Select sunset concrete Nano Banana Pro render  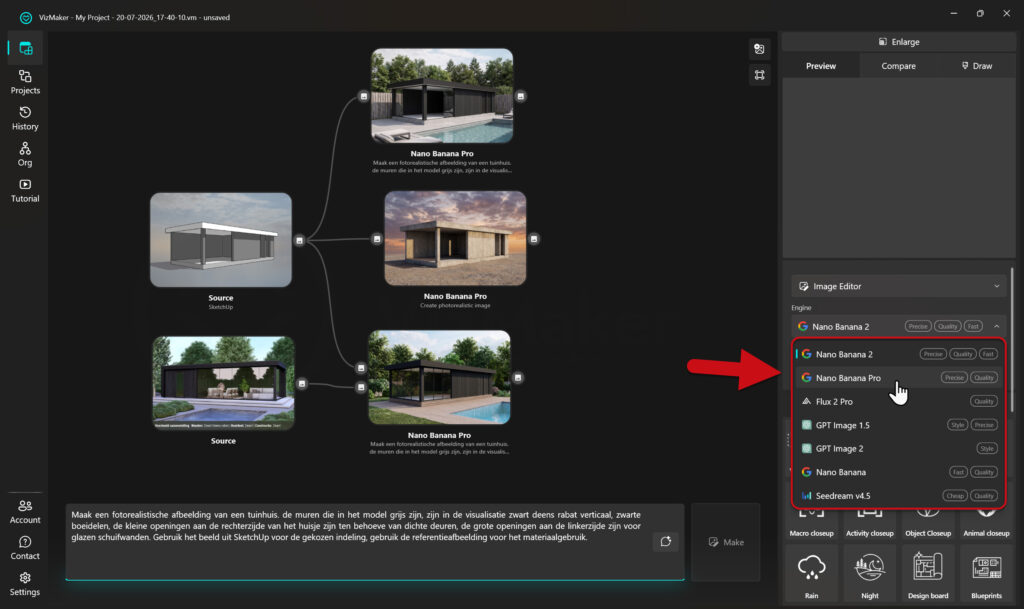pos(455,238)
